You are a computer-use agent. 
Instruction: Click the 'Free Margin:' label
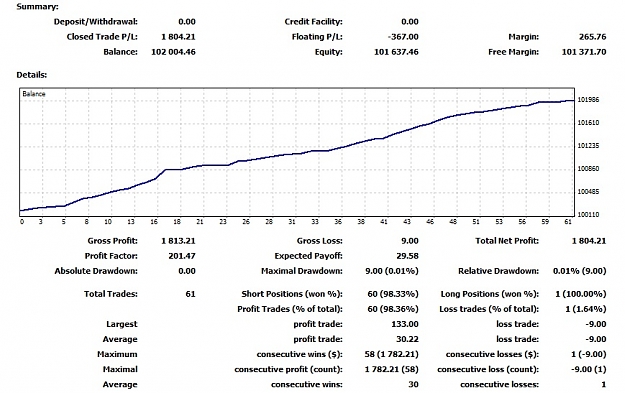pyautogui.click(x=513, y=52)
